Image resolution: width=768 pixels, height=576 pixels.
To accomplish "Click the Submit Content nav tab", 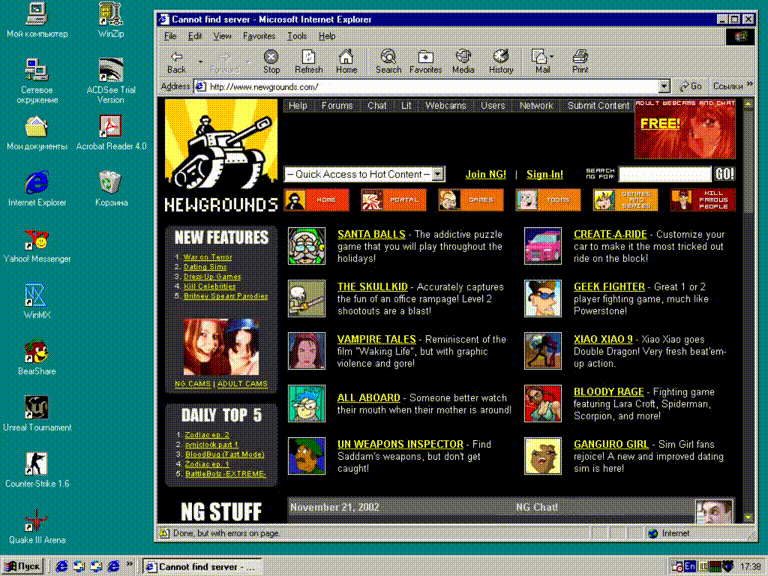I will [598, 105].
